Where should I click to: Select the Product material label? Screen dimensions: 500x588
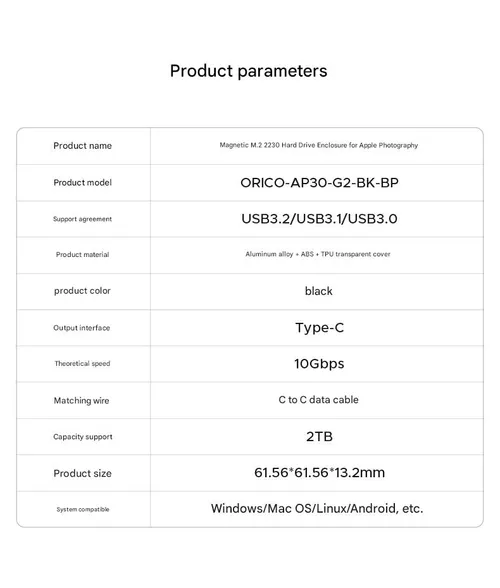tap(83, 255)
